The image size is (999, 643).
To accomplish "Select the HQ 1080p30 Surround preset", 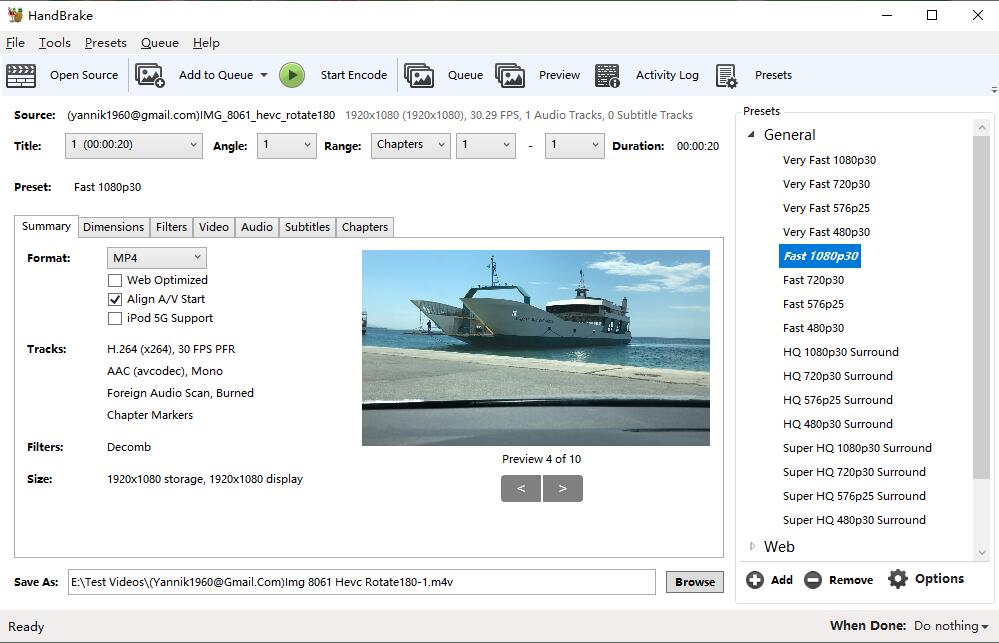I will click(841, 351).
